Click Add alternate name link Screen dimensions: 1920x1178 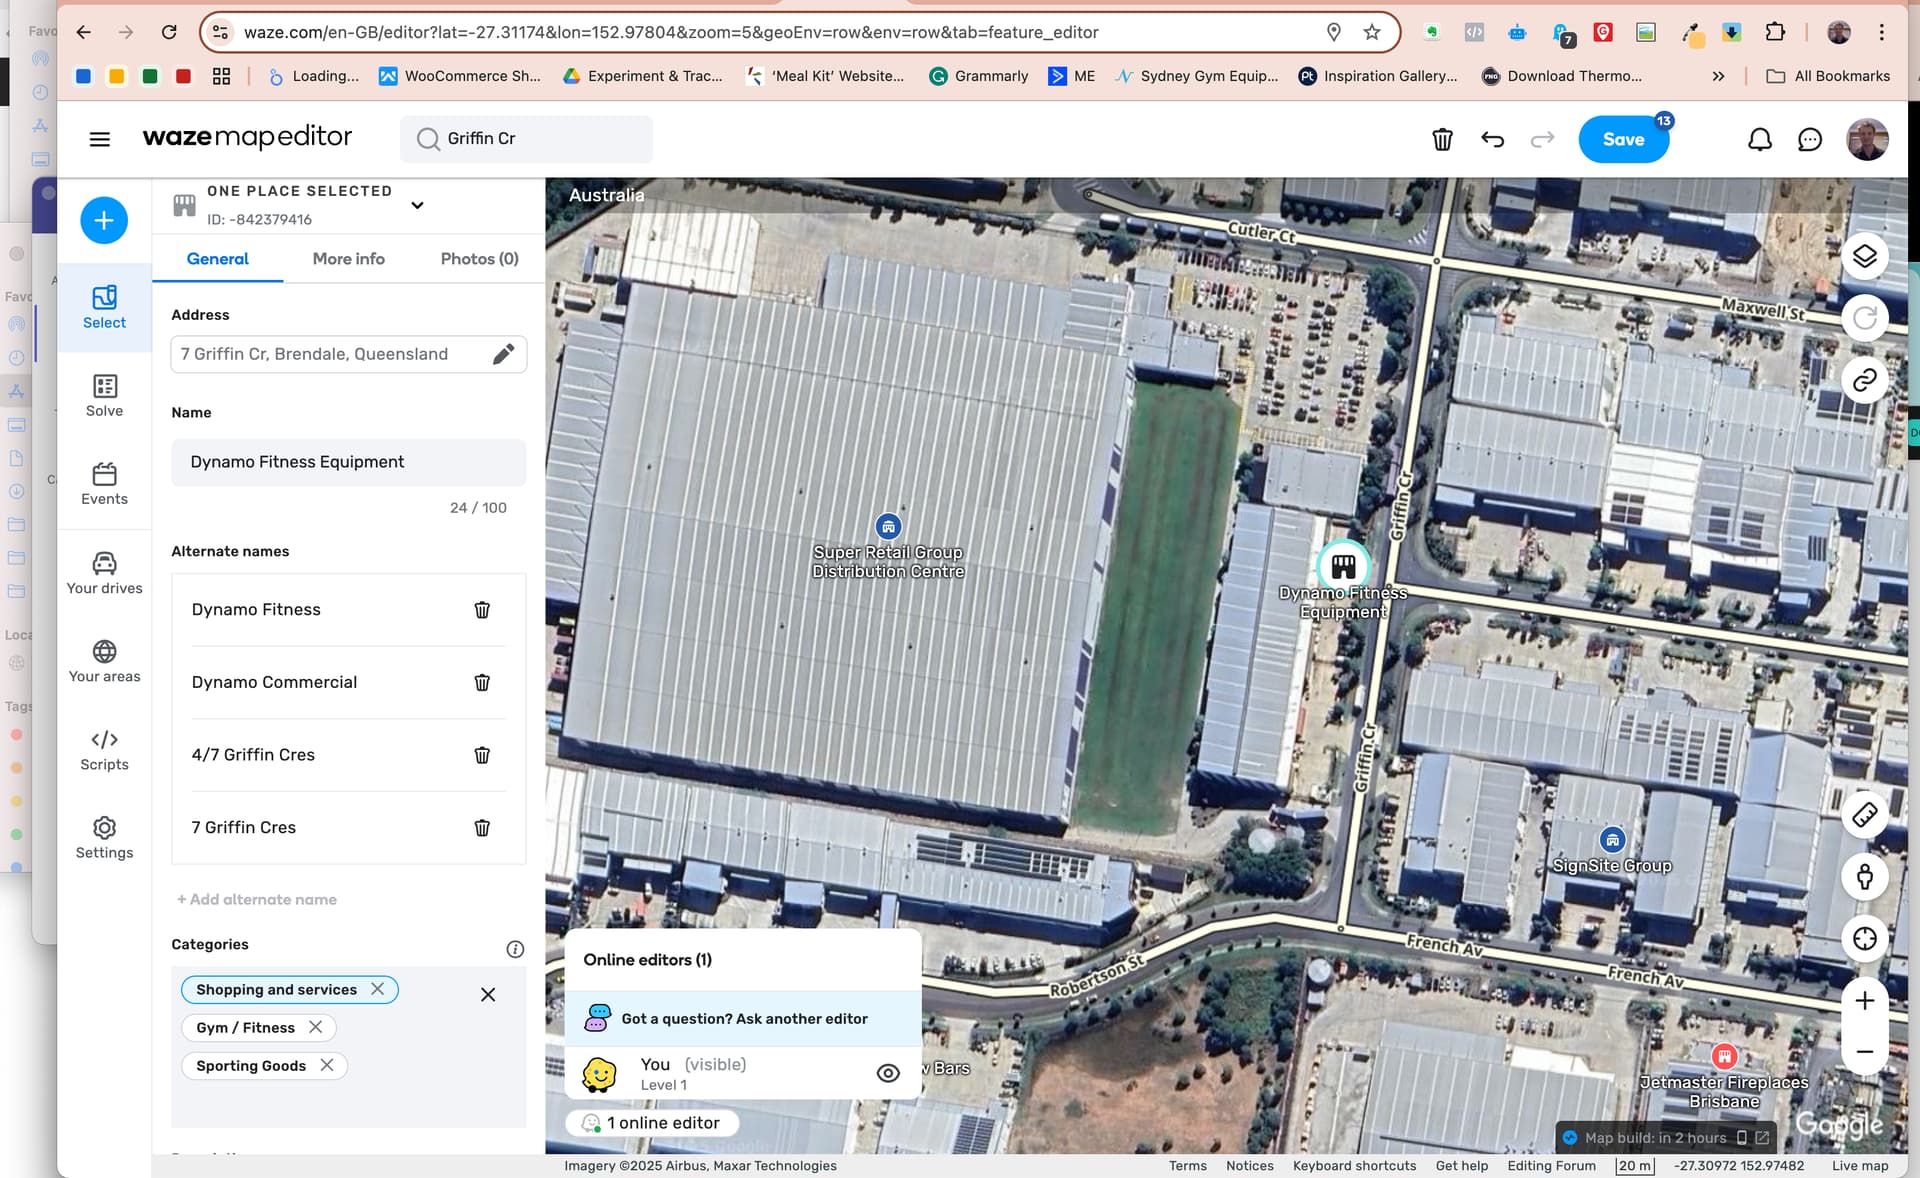coord(257,899)
